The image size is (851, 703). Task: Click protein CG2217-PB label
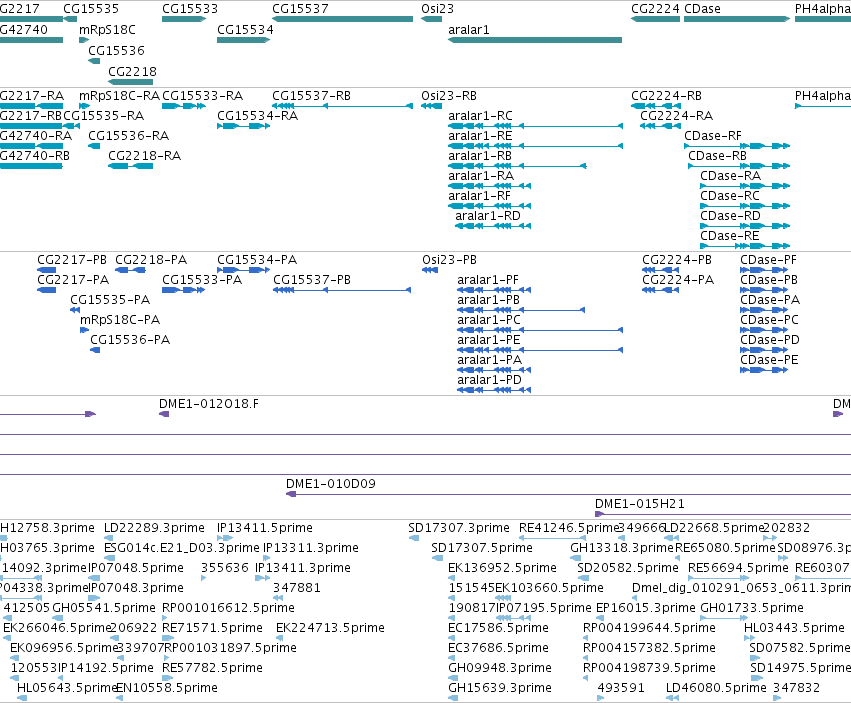[x=72, y=260]
